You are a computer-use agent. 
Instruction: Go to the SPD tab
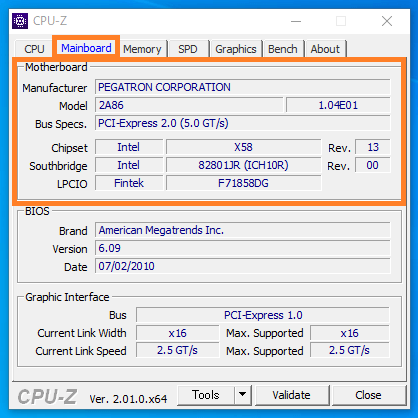[188, 49]
